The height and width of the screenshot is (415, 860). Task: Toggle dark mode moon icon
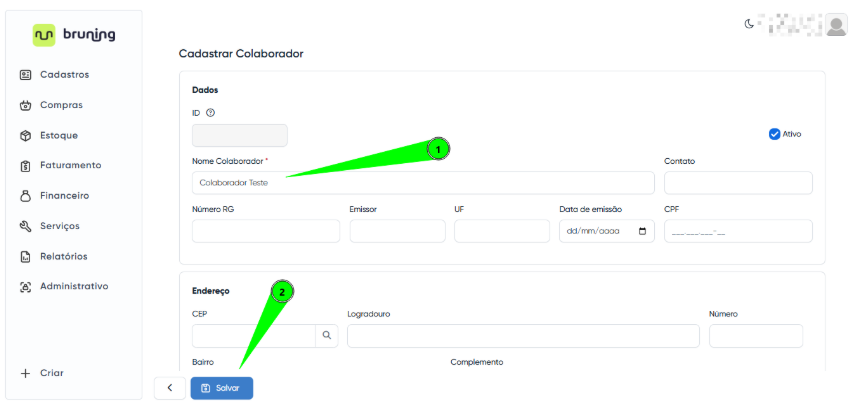coord(748,24)
